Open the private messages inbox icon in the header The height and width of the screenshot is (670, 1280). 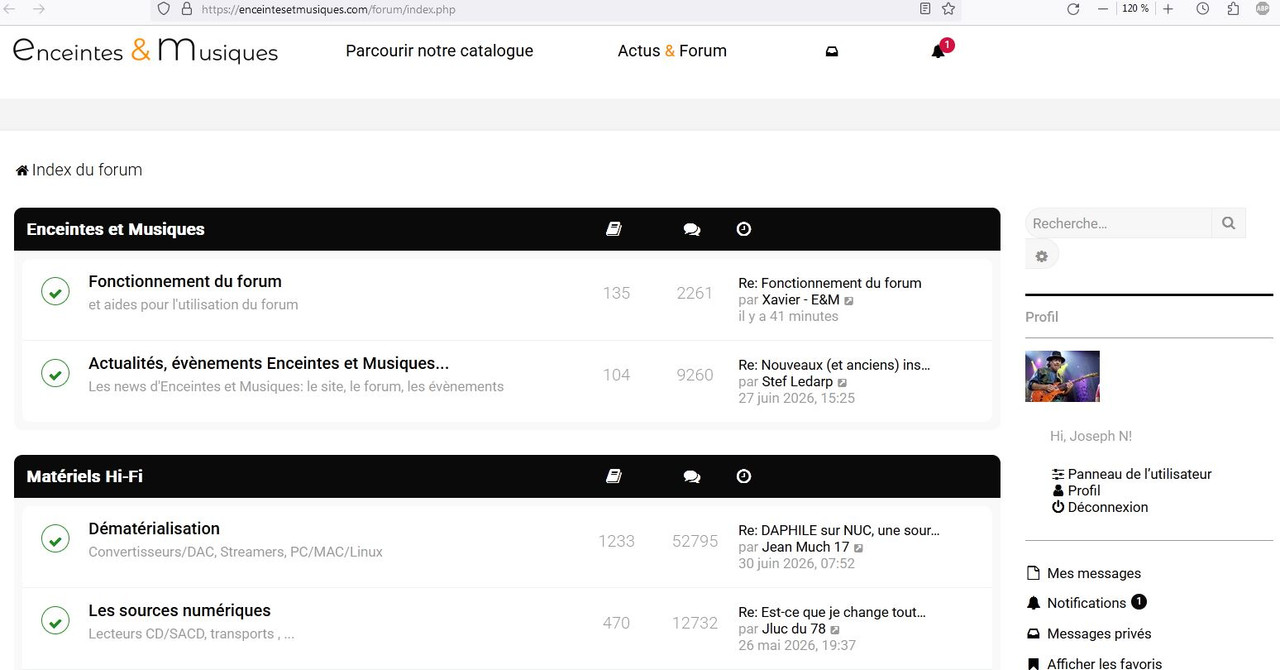coord(832,51)
